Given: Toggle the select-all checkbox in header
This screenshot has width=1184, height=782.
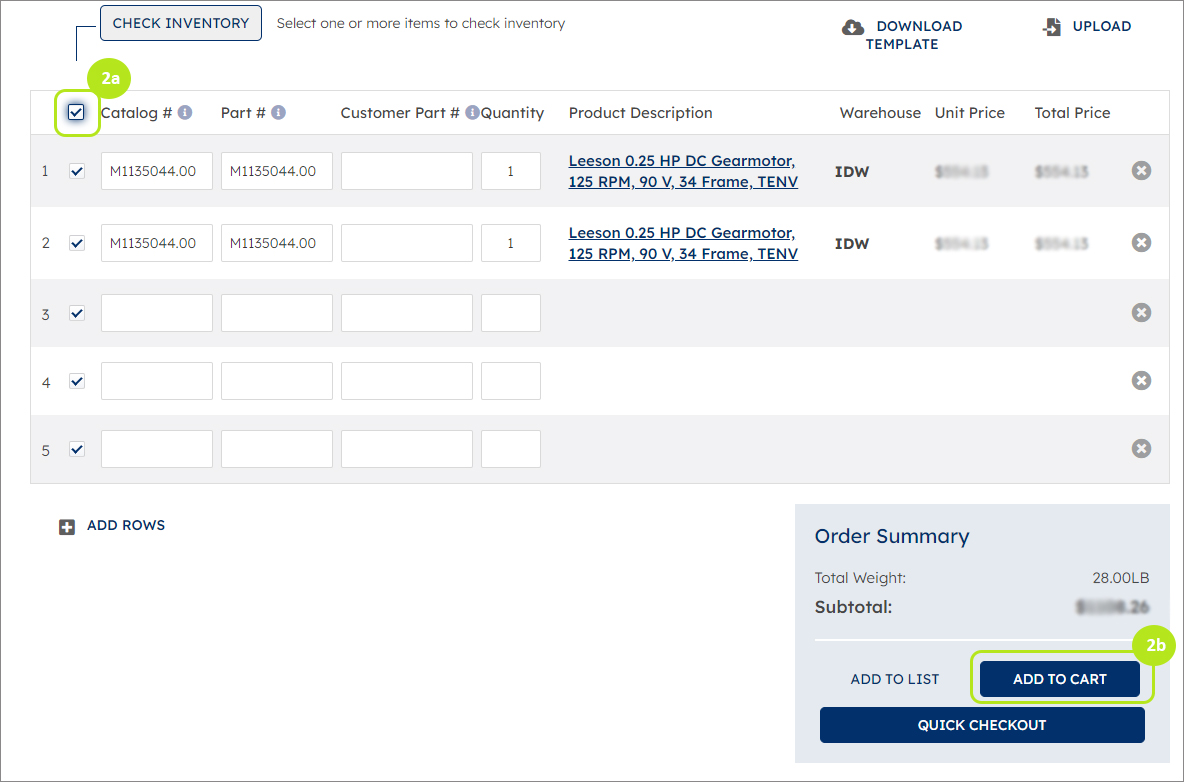Looking at the screenshot, I should pos(76,112).
